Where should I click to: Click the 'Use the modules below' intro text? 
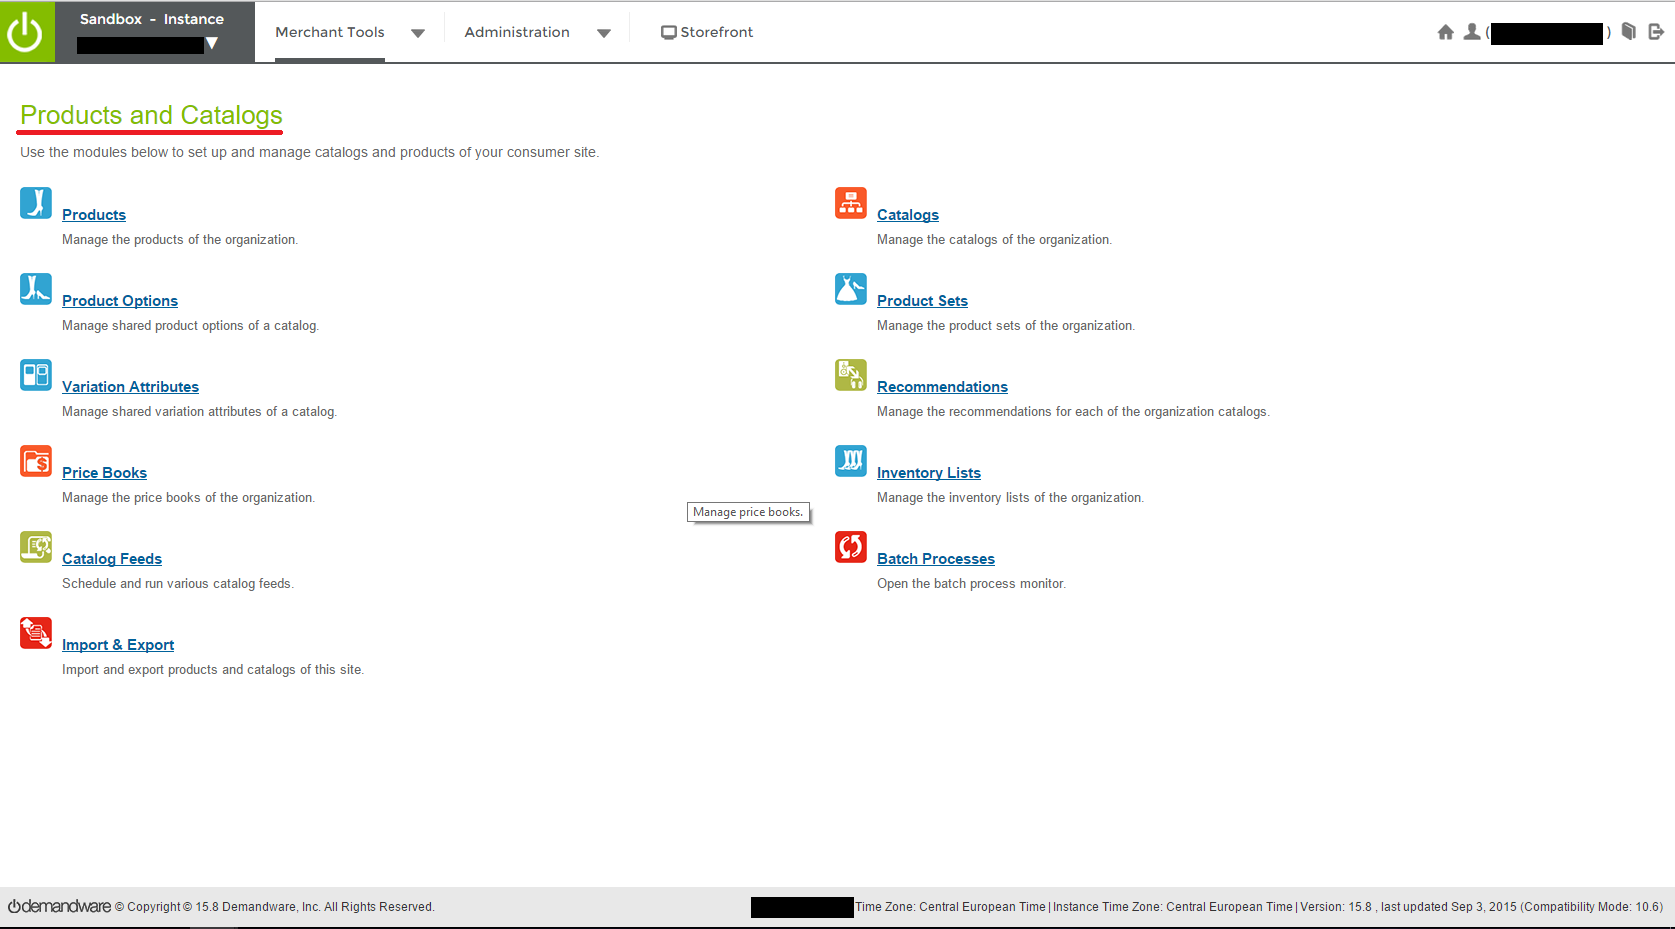[x=310, y=152]
